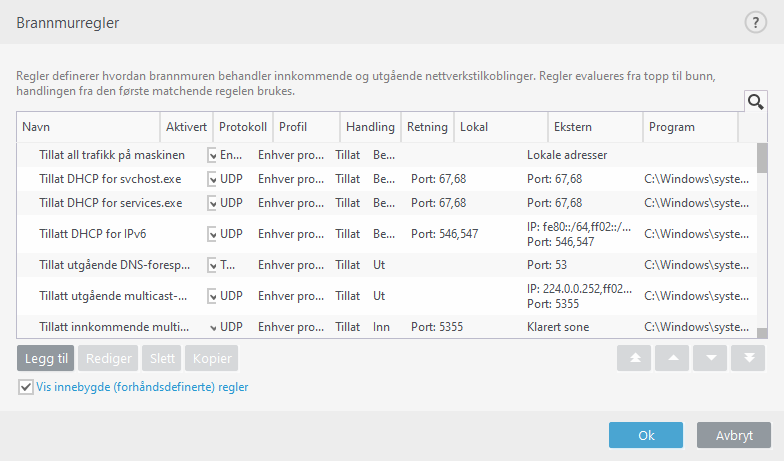Select rule Tillat DHCP for svchost.exe
The height and width of the screenshot is (461, 784).
pos(387,179)
